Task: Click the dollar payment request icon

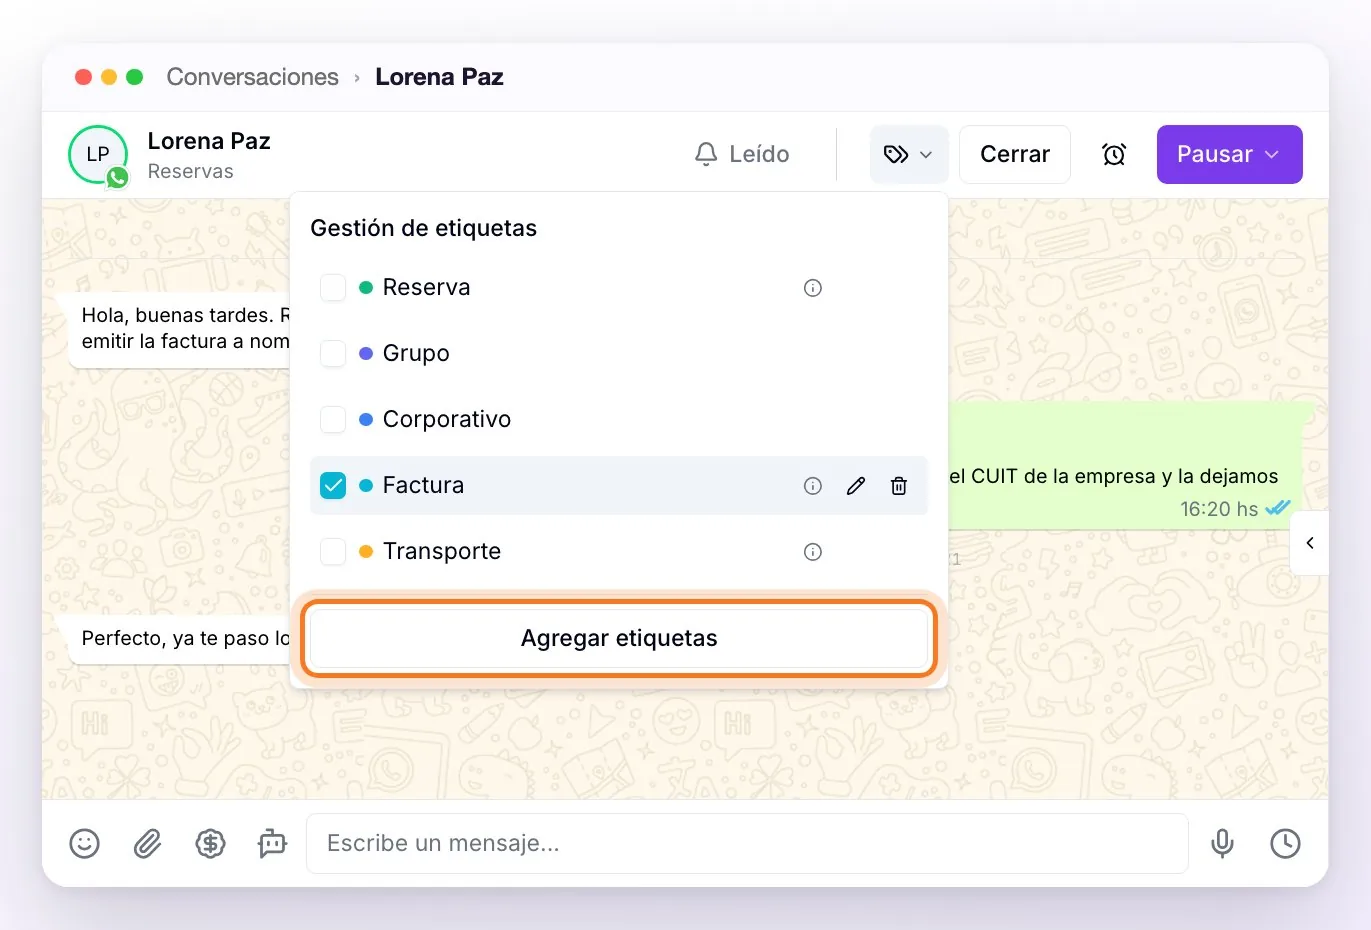Action: (210, 843)
